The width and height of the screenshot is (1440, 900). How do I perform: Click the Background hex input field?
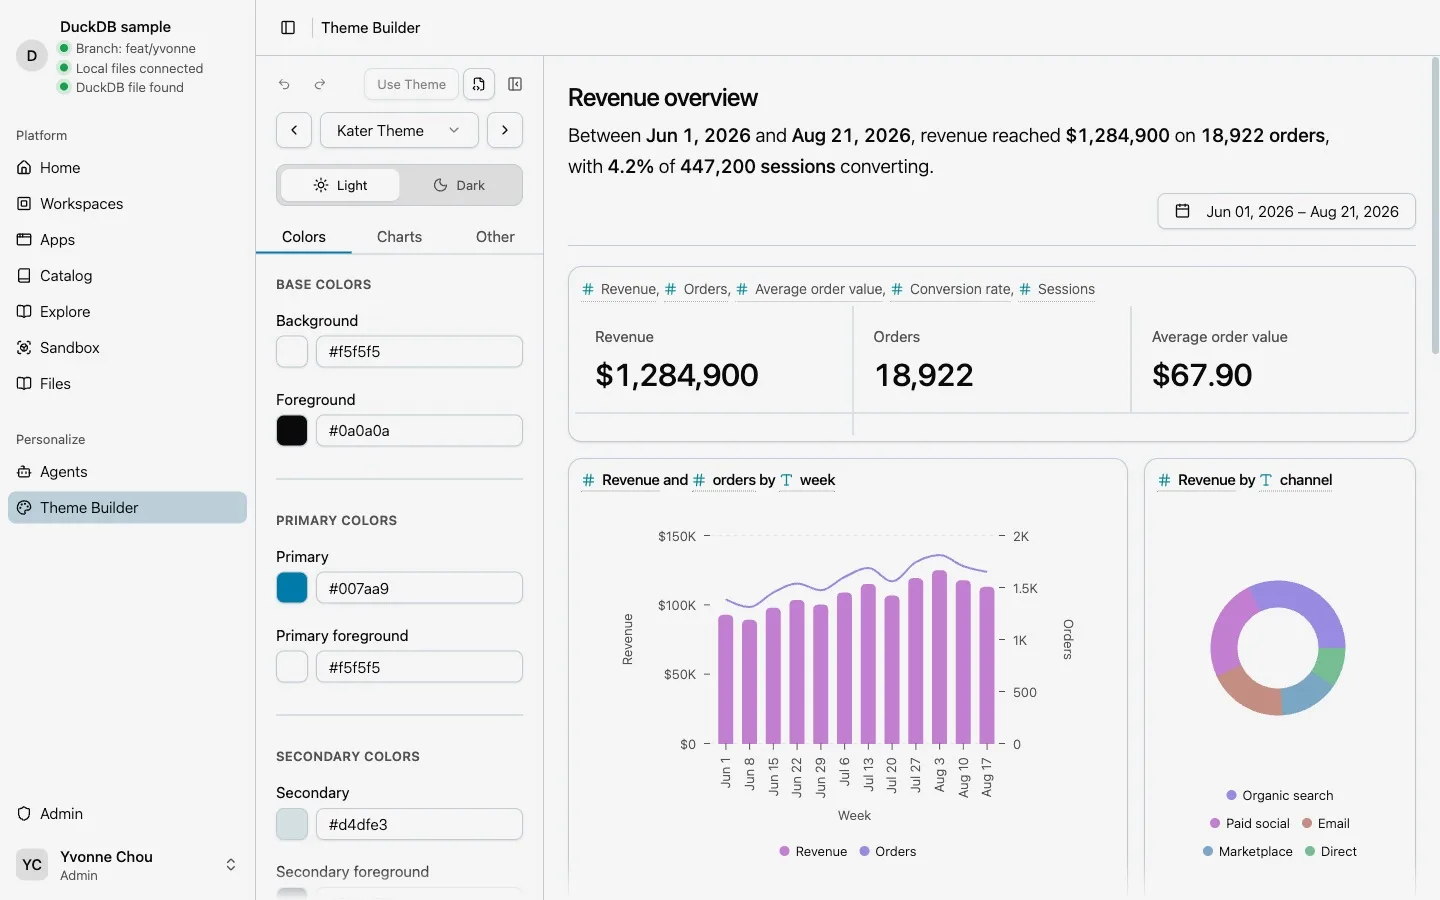click(420, 352)
